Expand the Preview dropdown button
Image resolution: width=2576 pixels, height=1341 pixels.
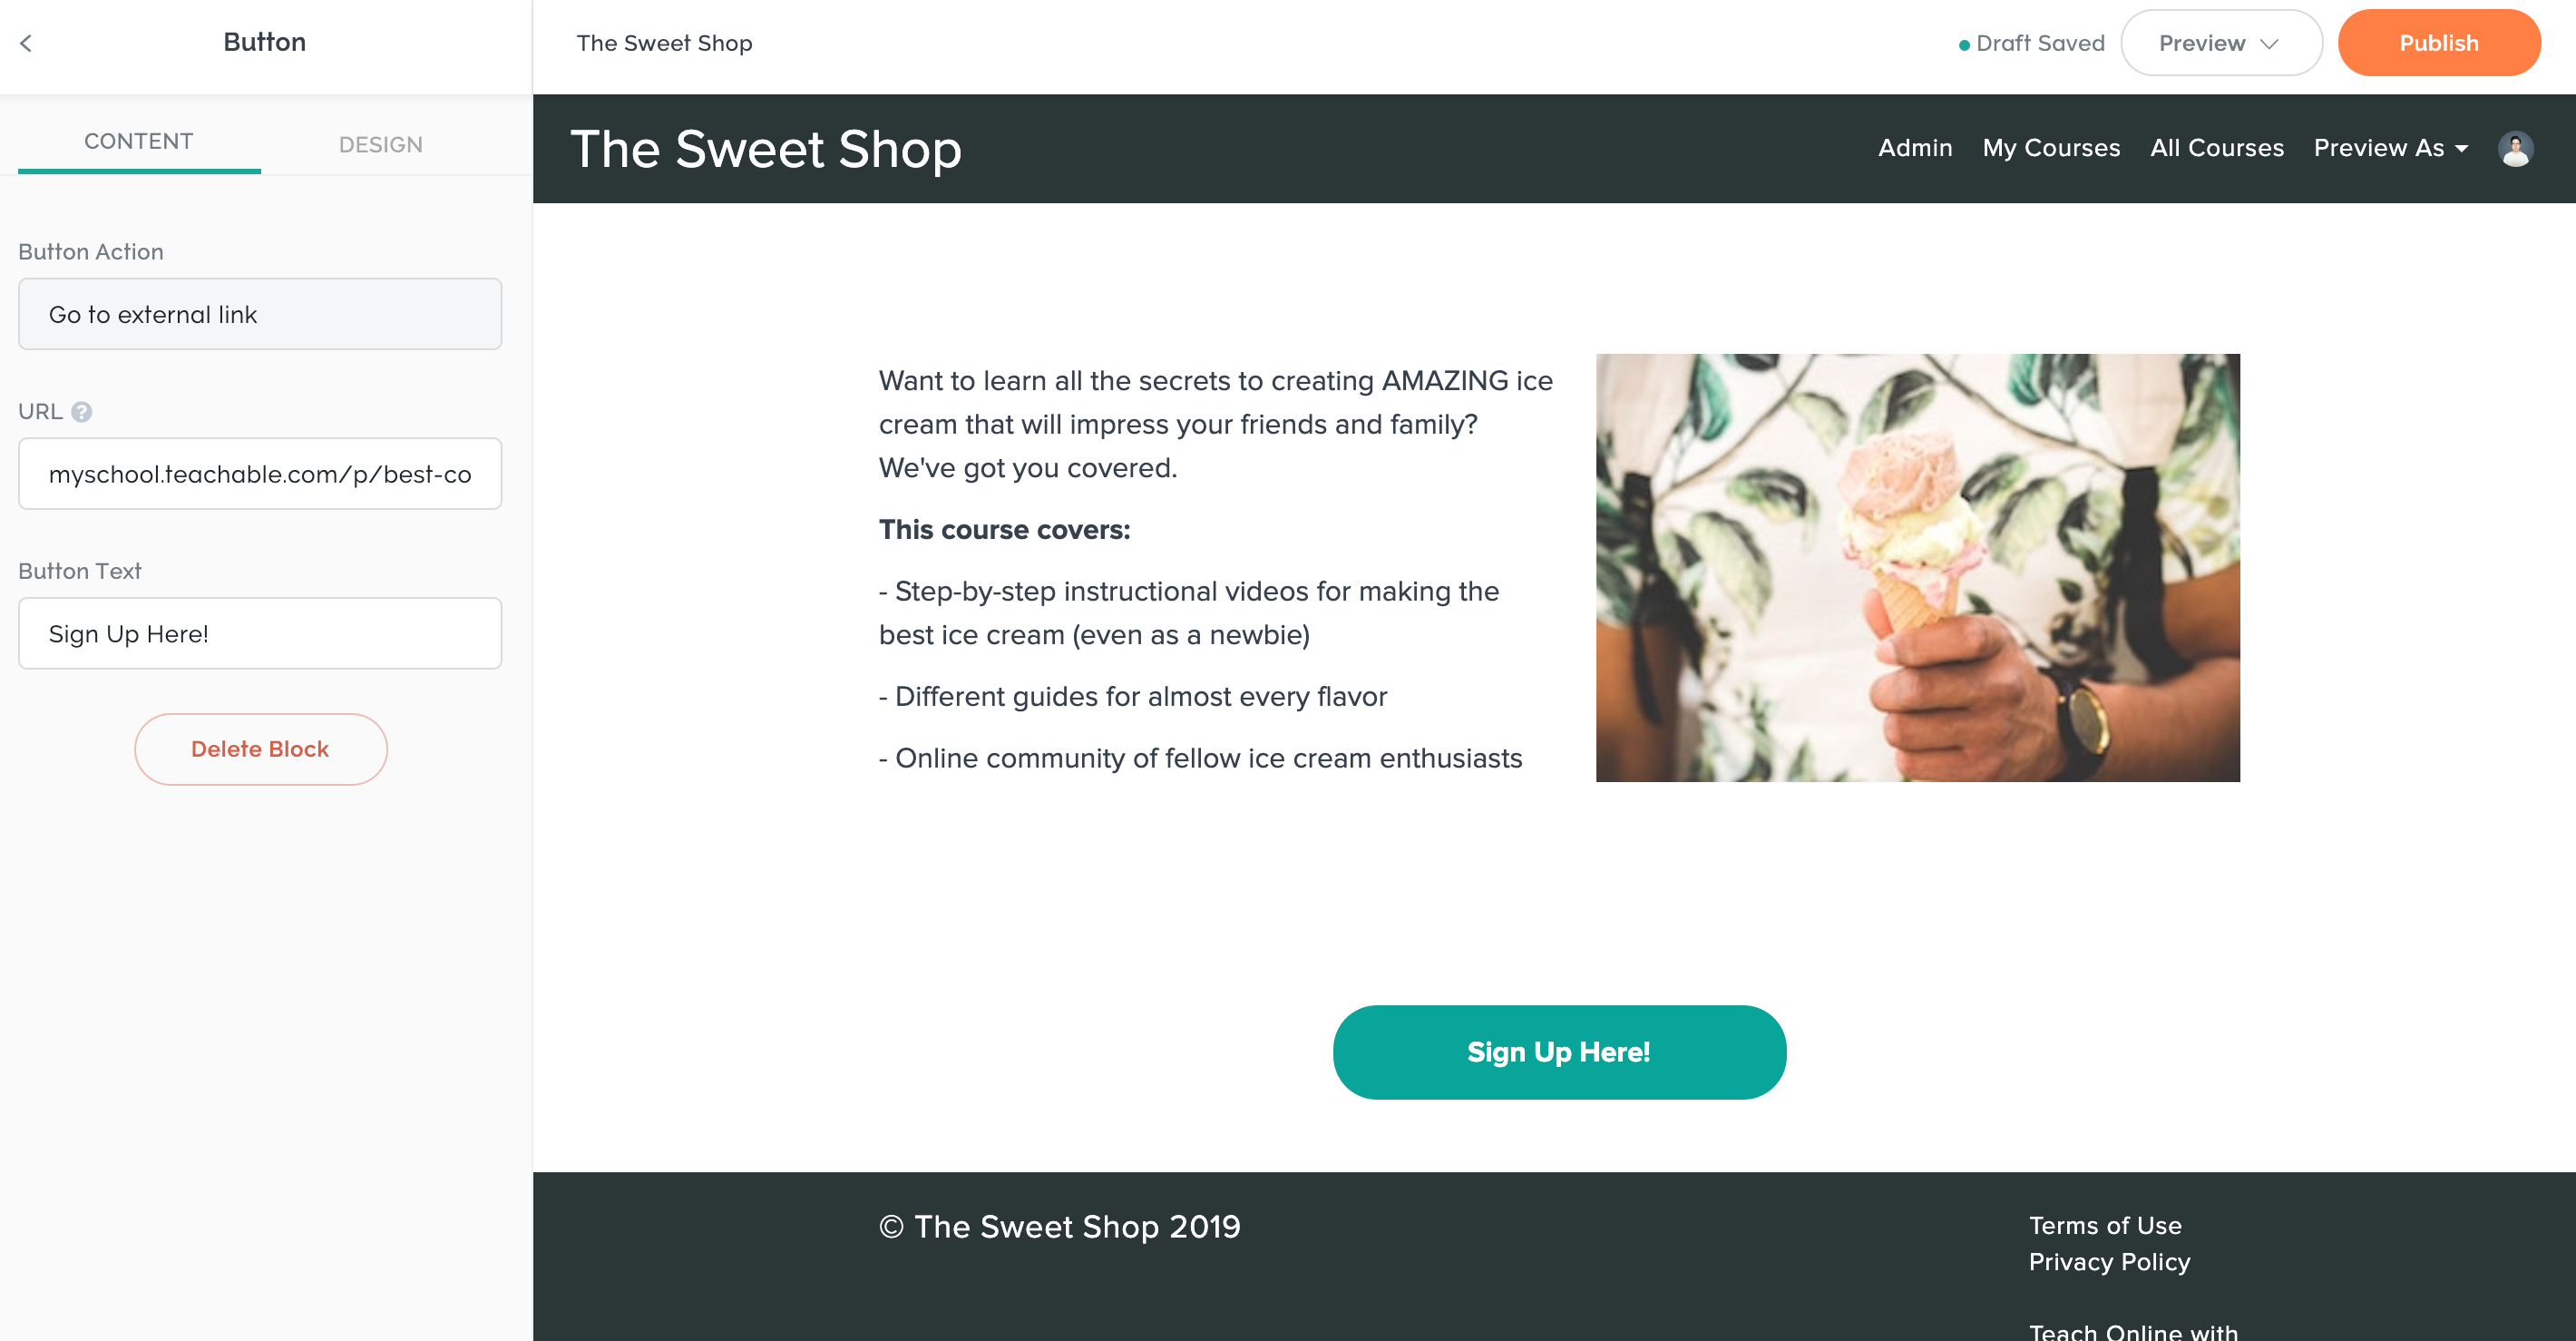pyautogui.click(x=2221, y=43)
